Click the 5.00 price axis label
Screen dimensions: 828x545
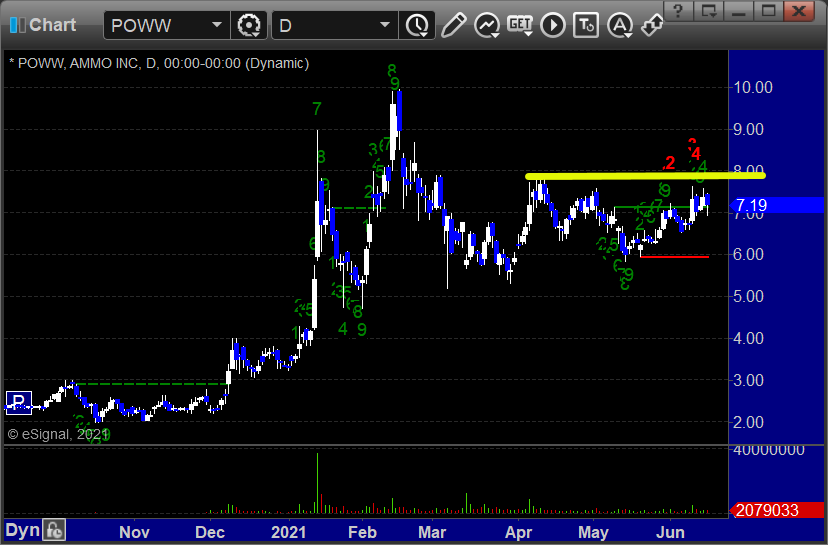[x=748, y=296]
